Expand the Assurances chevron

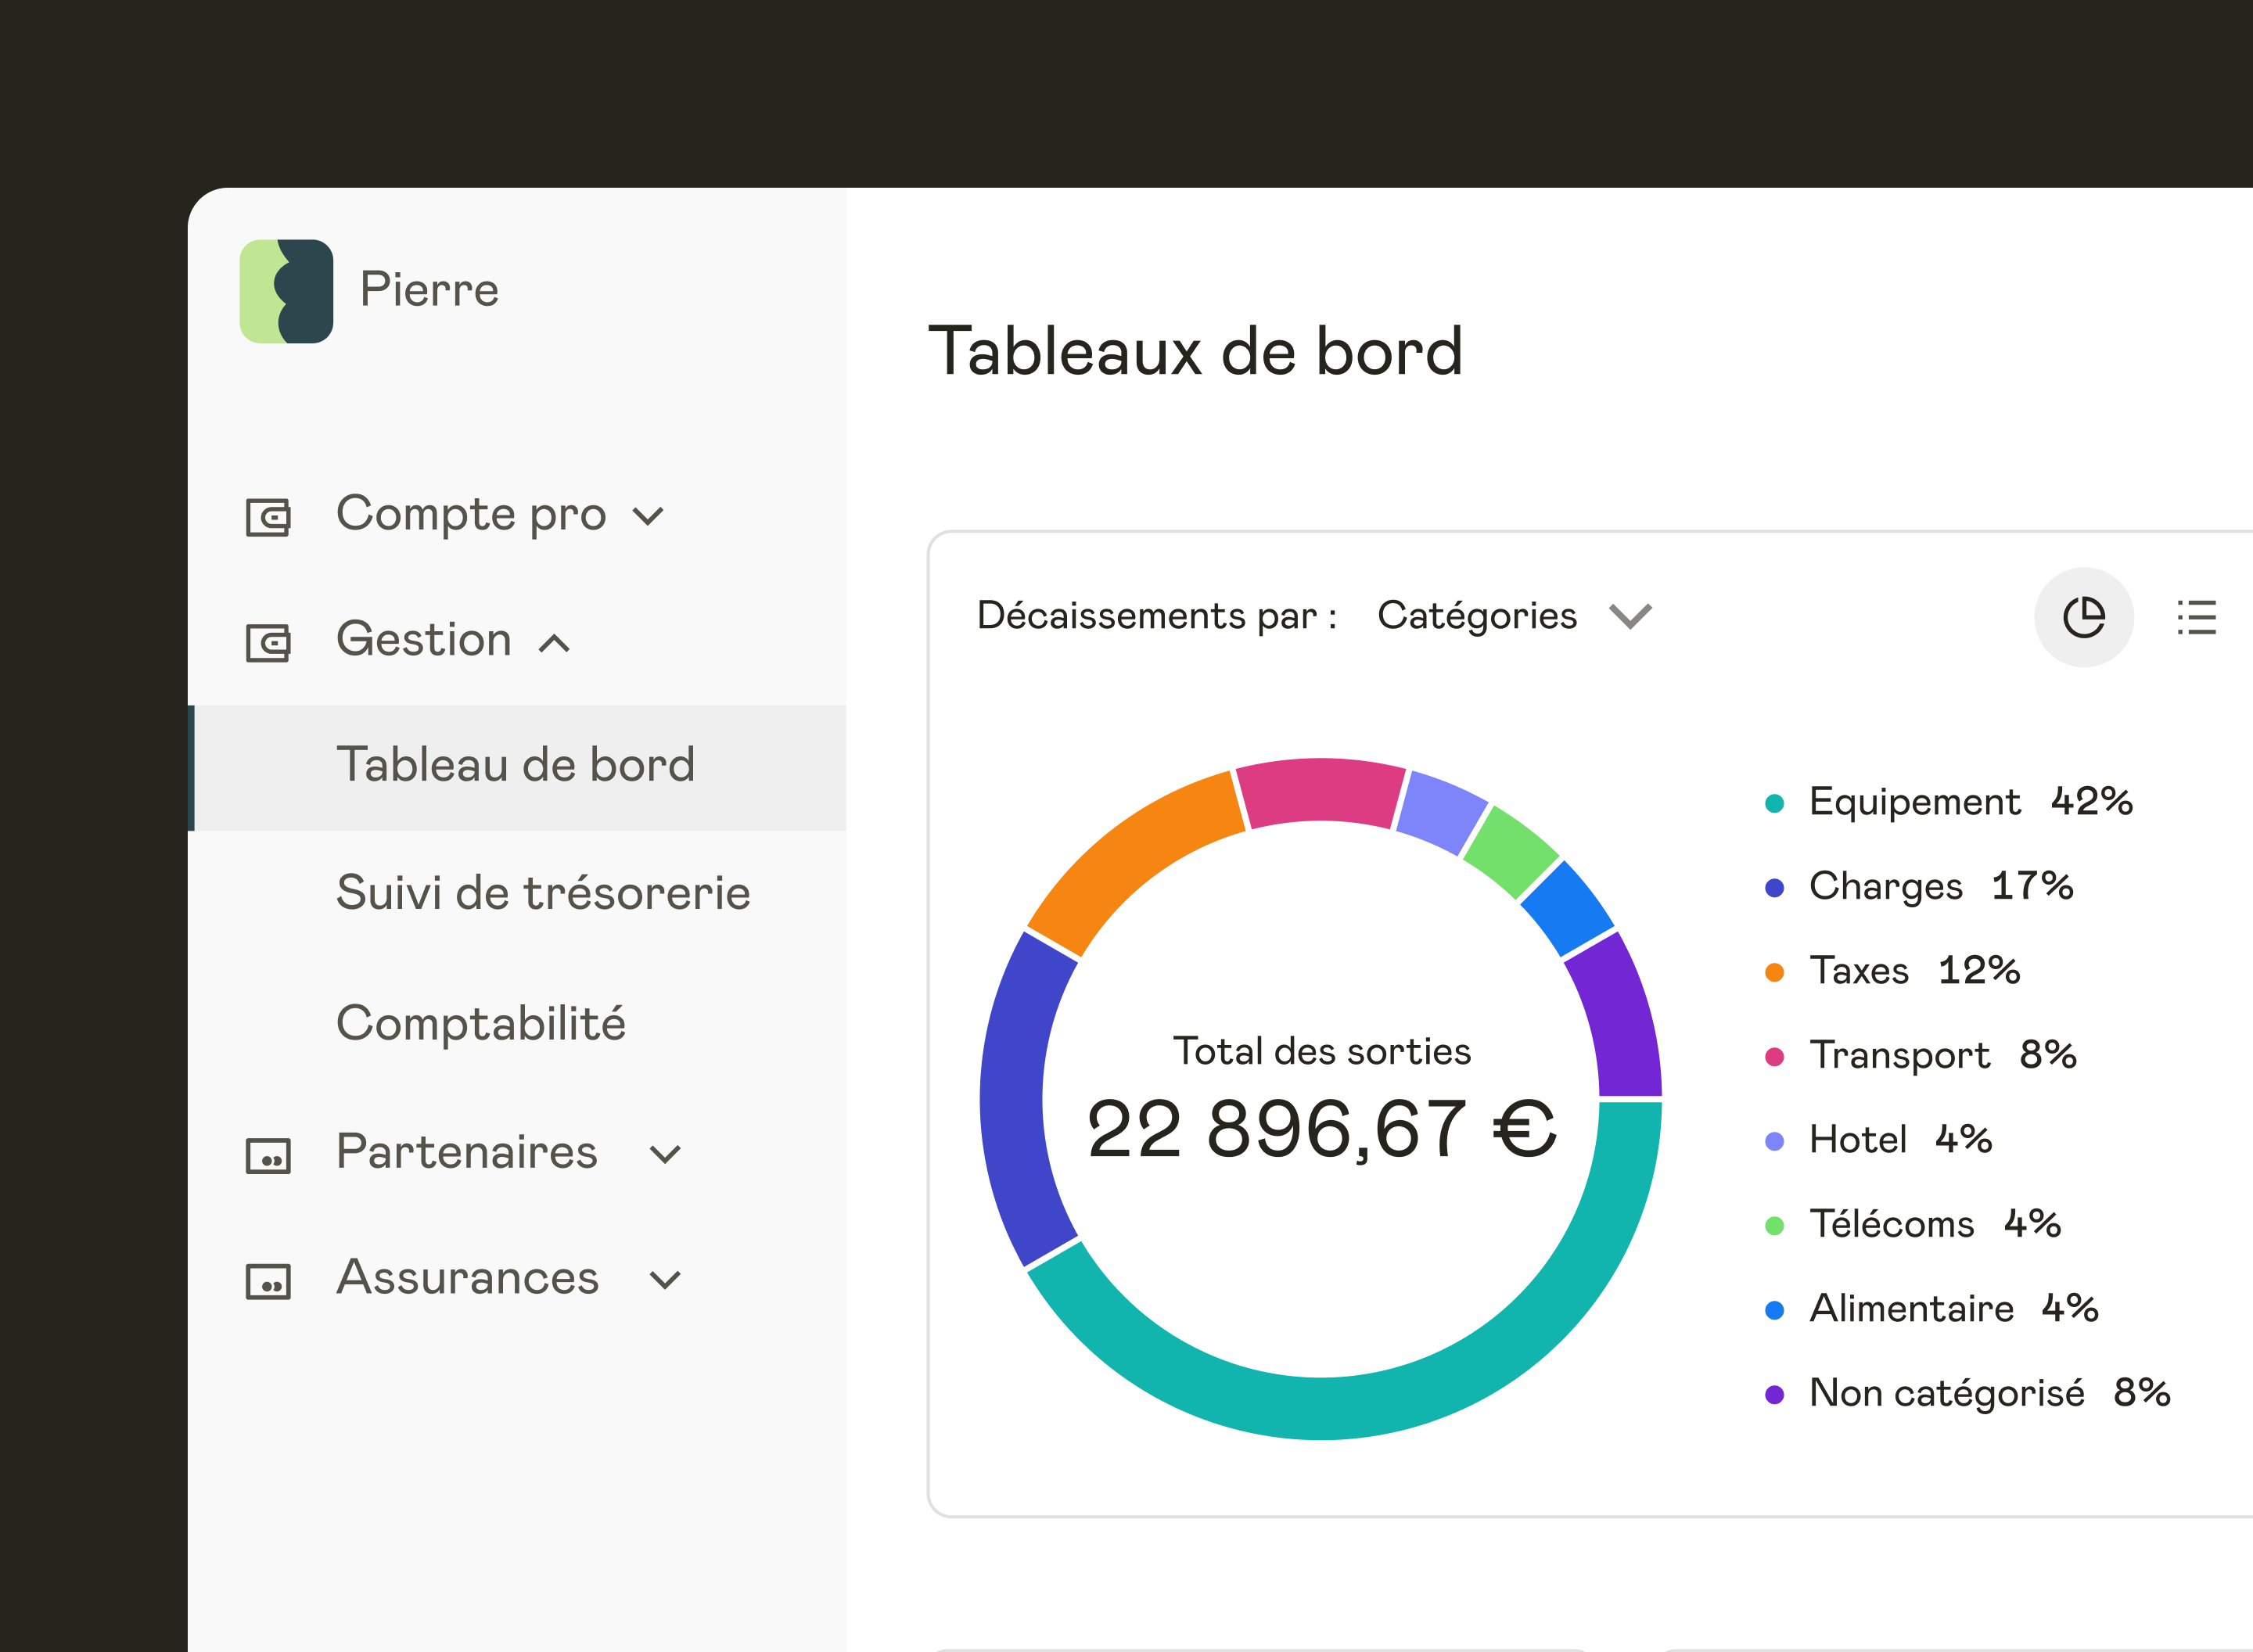665,1280
